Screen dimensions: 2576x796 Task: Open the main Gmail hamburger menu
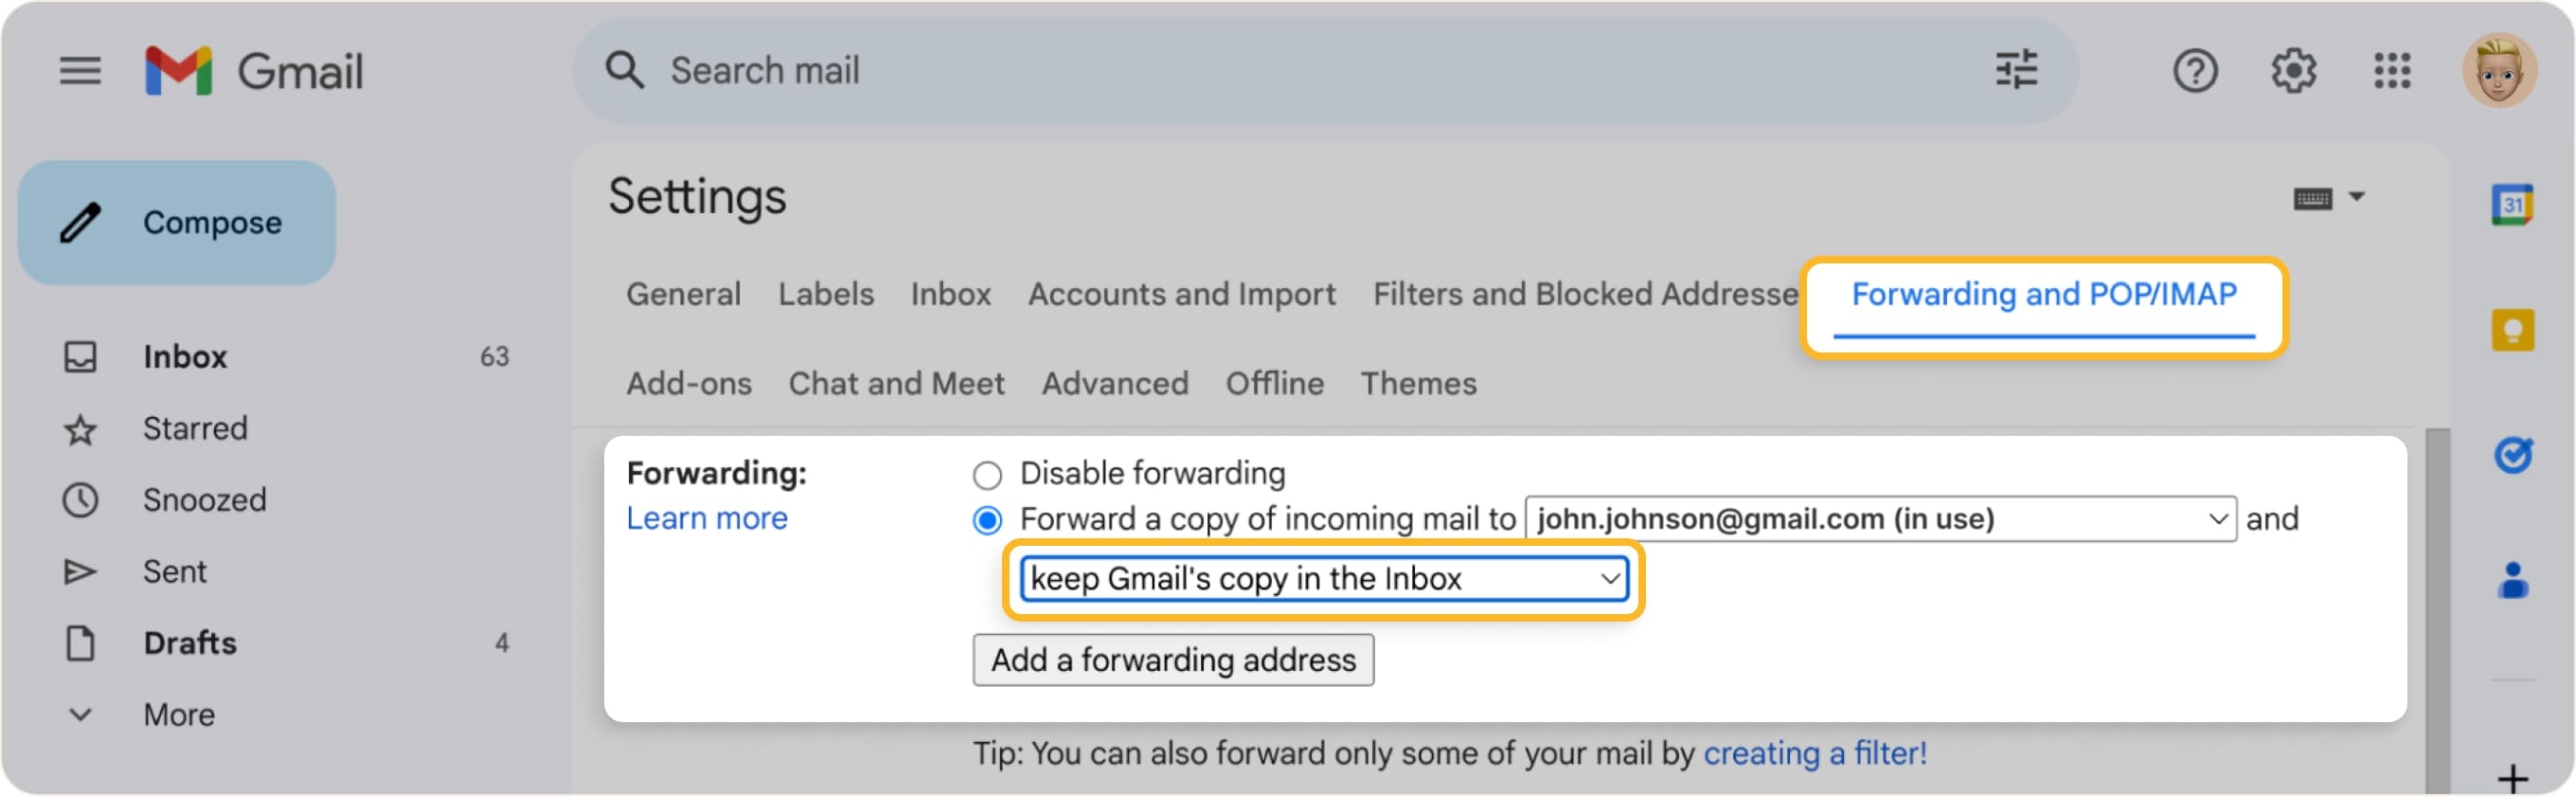pyautogui.click(x=80, y=70)
